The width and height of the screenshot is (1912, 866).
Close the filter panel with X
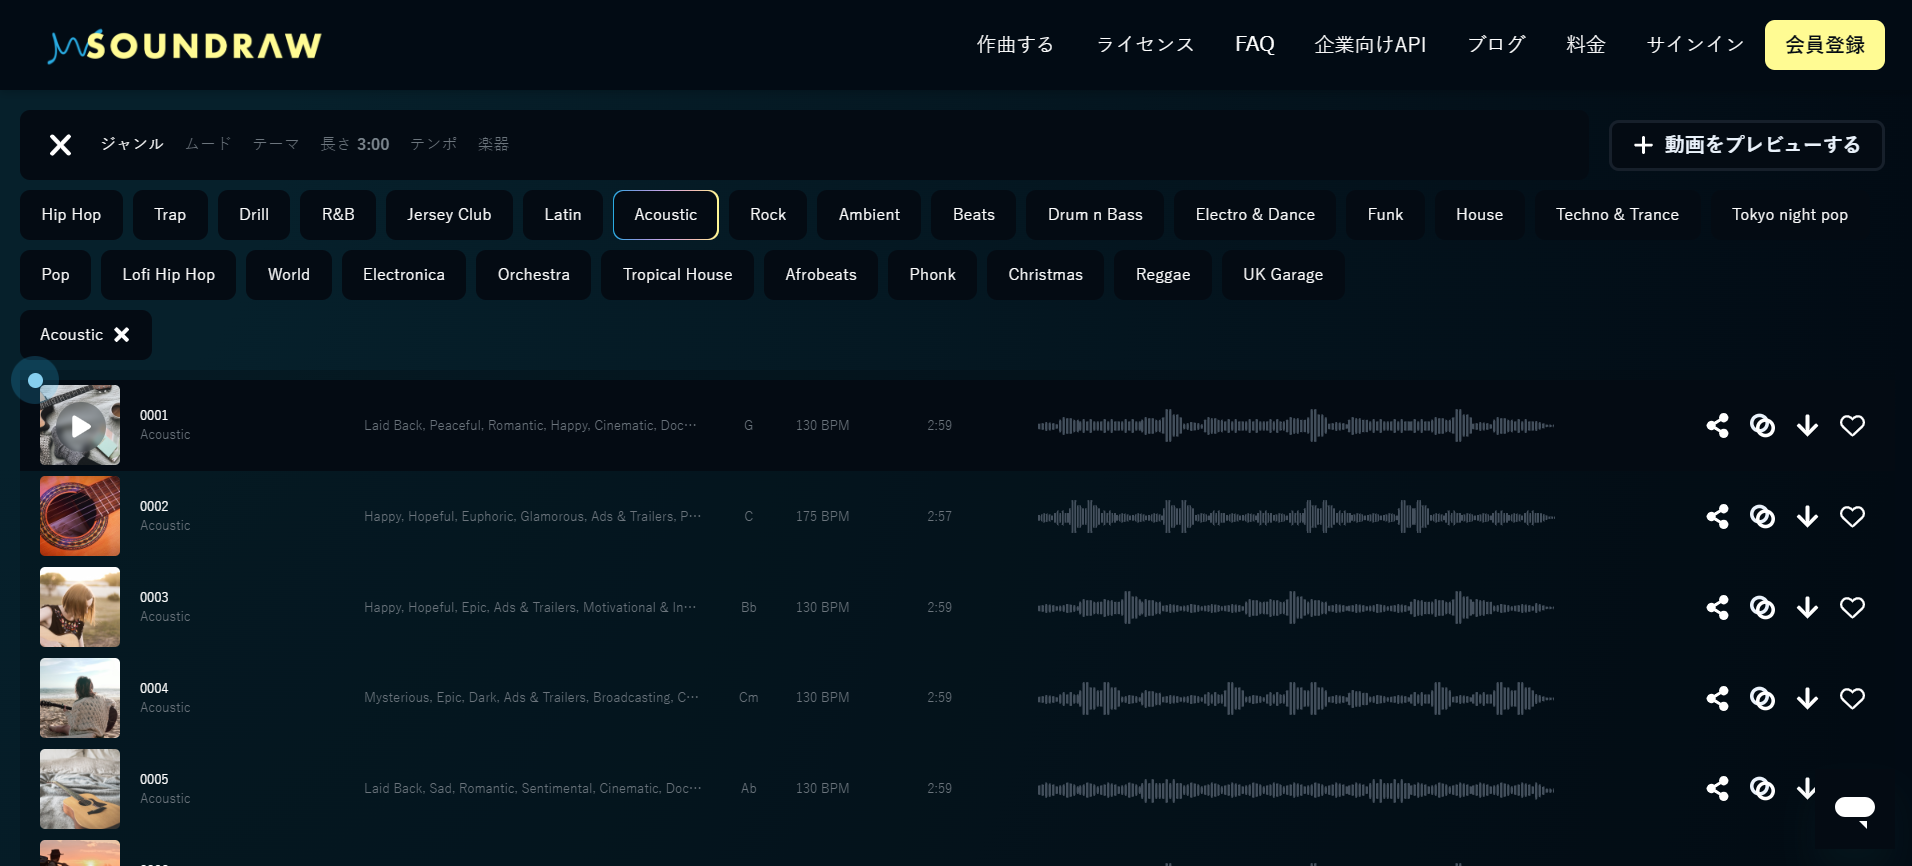pos(60,145)
